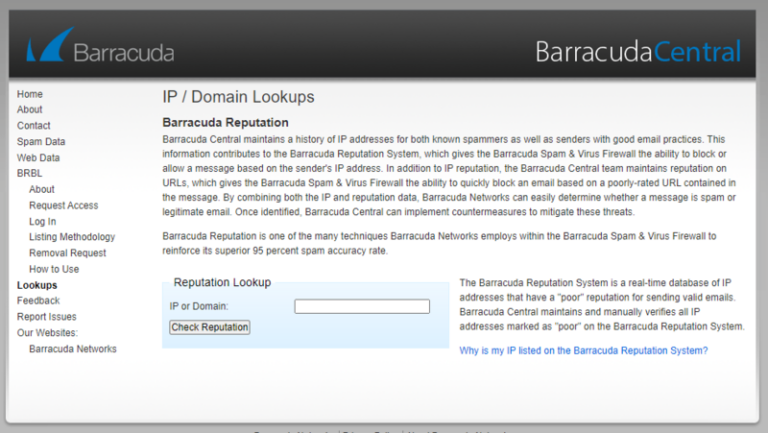
Task: Visit the Barracuda Networks website link
Action: 73,349
